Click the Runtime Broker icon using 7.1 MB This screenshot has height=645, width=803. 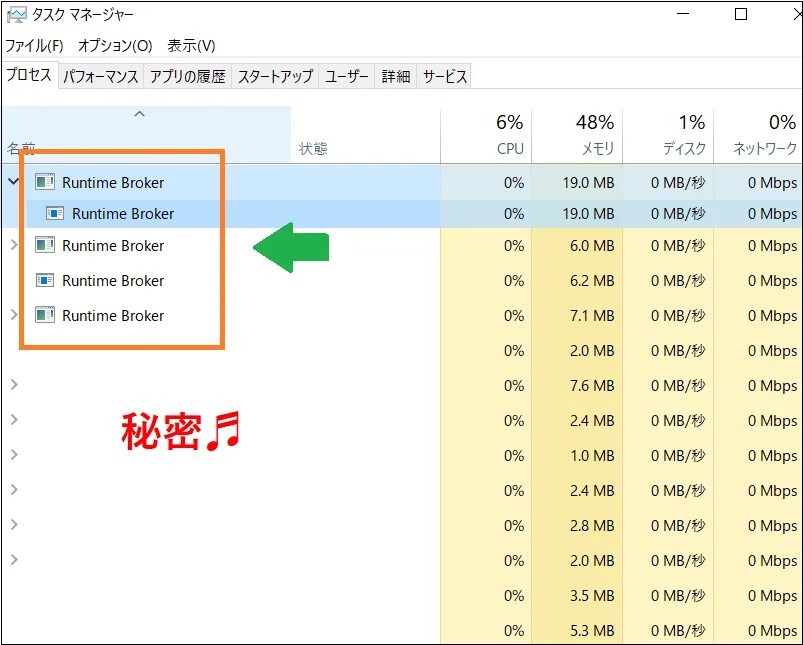click(x=45, y=315)
